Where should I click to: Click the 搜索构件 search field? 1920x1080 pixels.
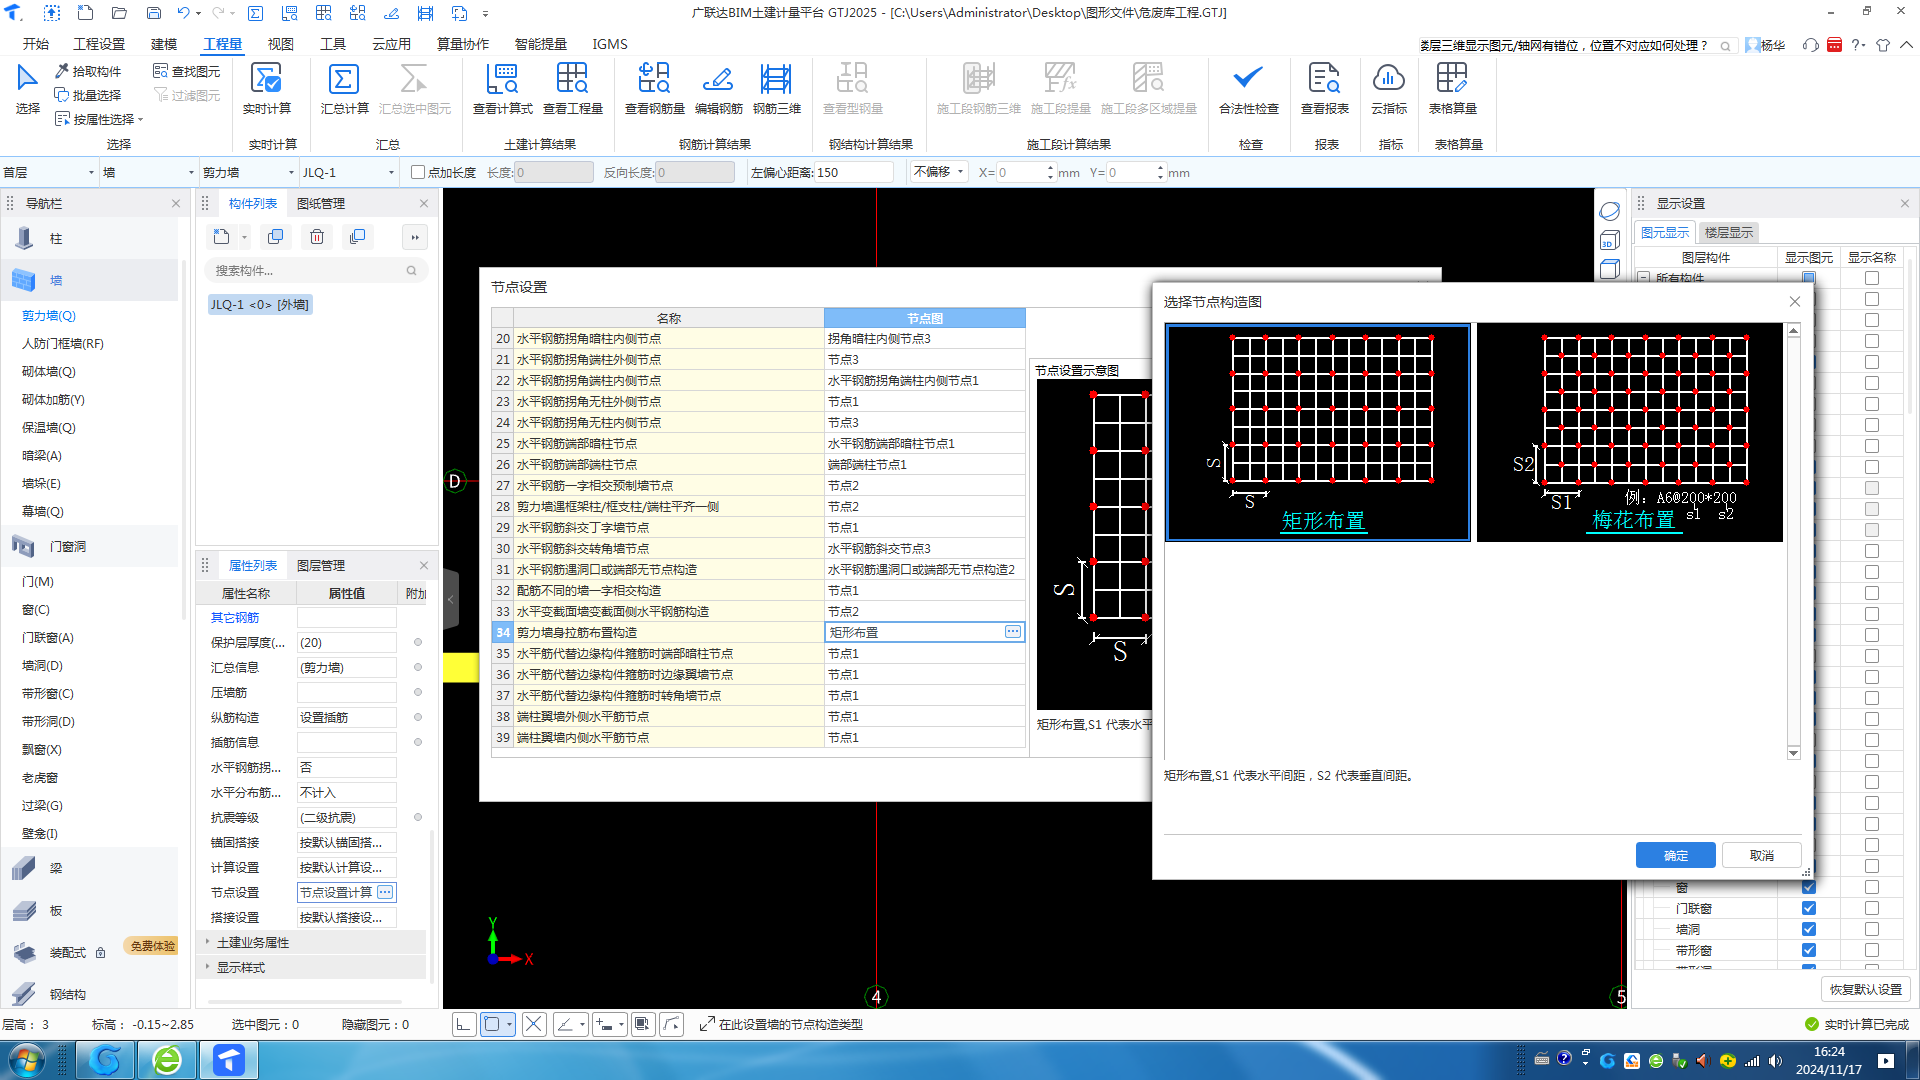[x=316, y=270]
